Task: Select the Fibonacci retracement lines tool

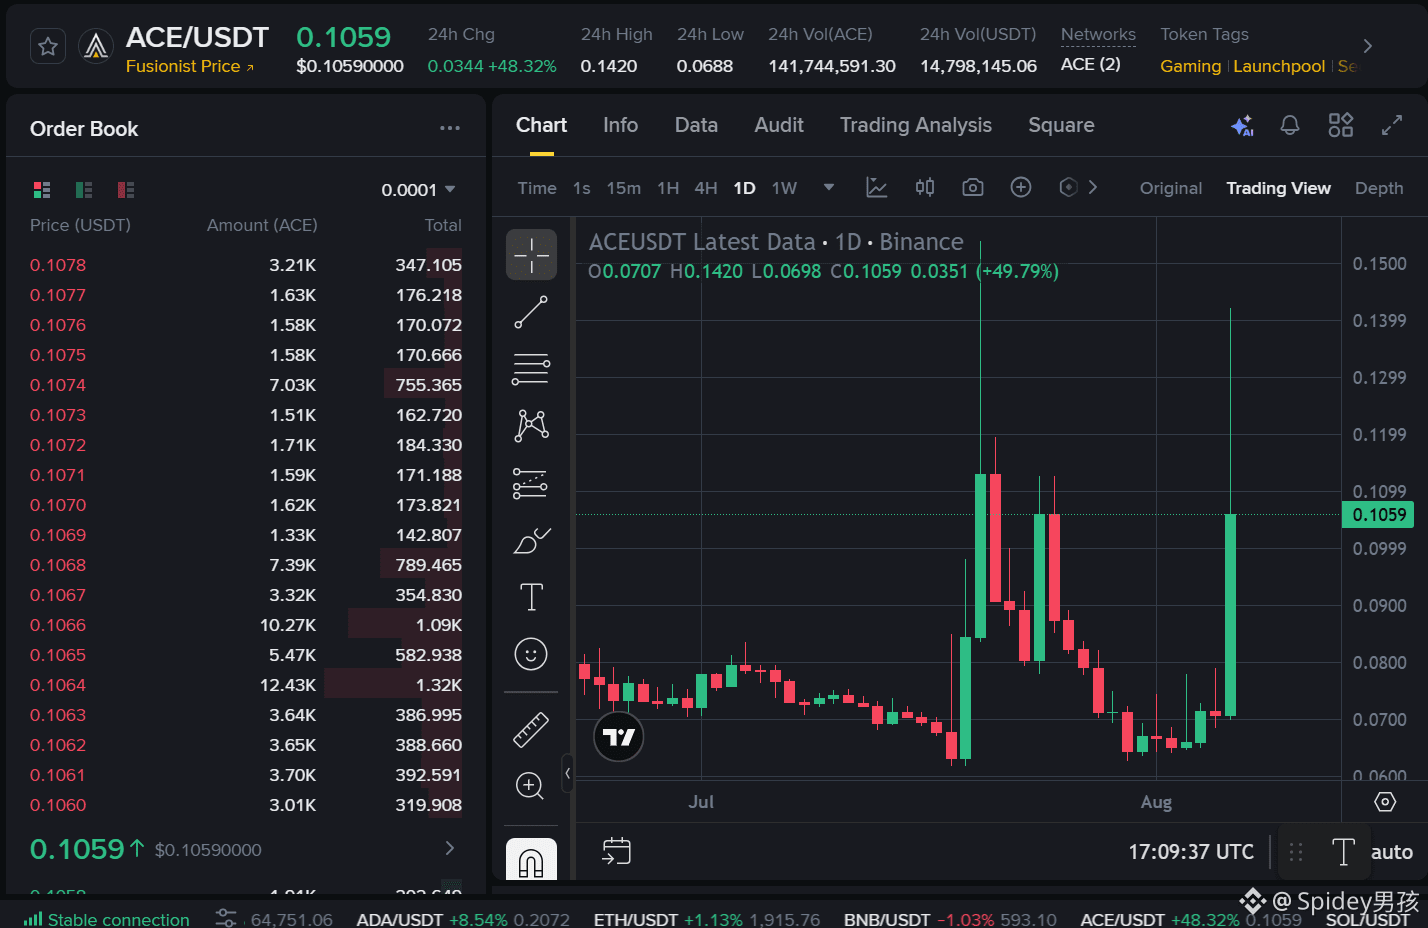Action: click(531, 369)
